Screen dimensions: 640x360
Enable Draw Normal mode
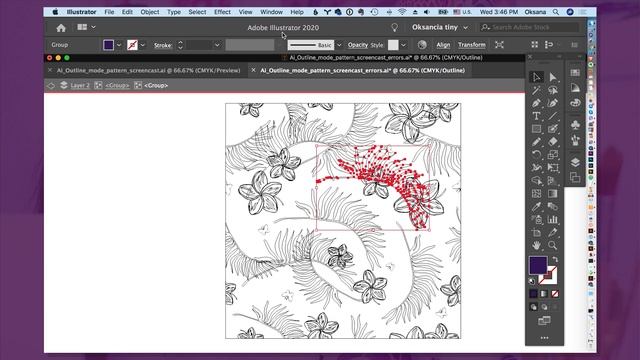[533, 307]
